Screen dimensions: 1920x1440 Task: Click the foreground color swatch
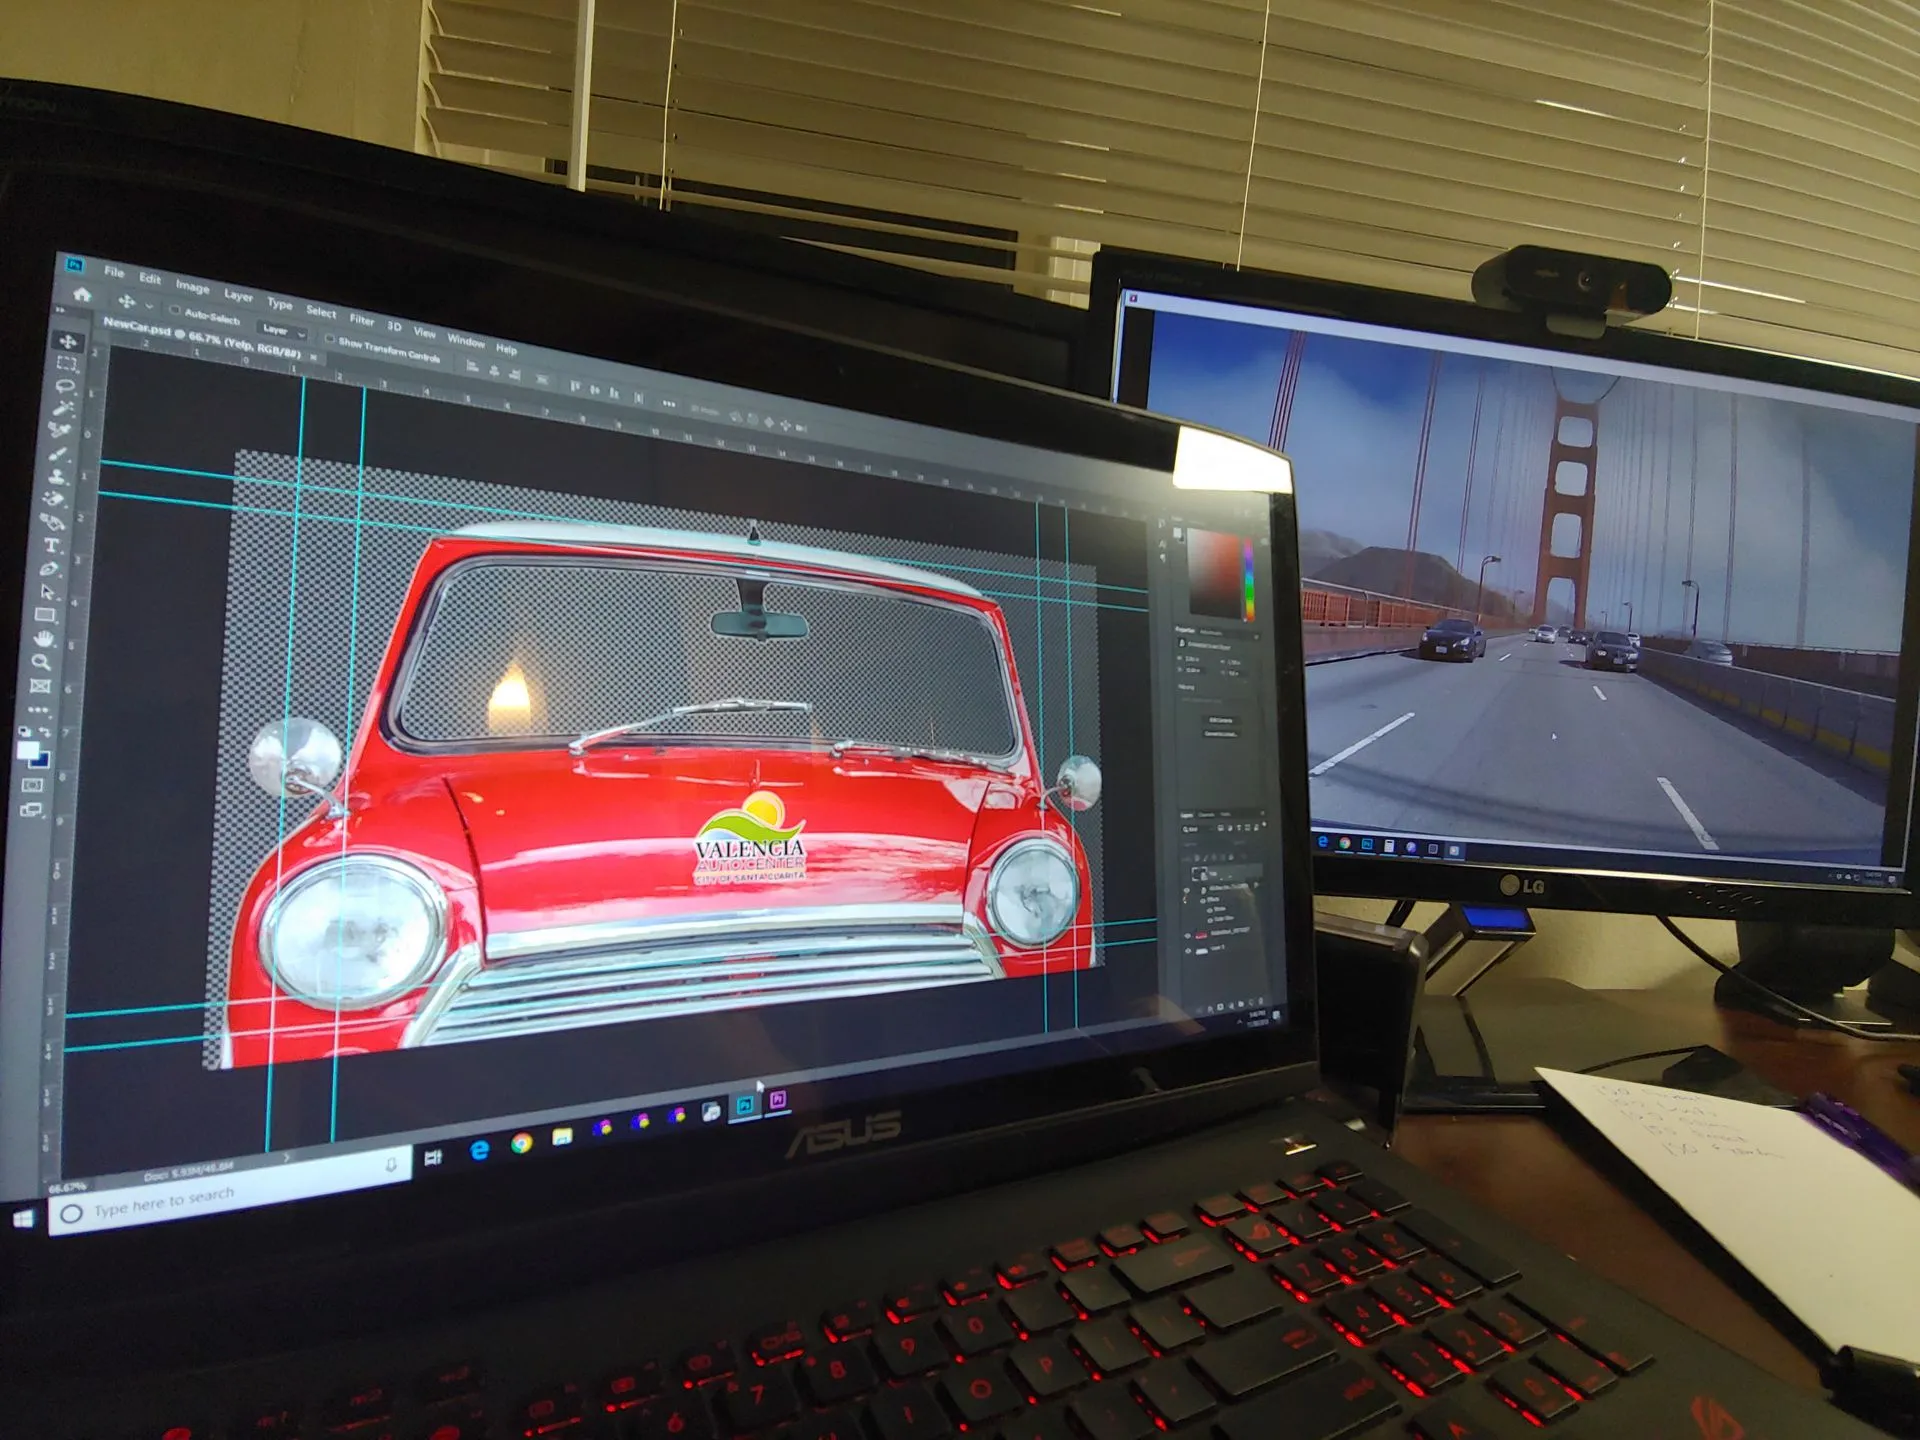point(27,749)
